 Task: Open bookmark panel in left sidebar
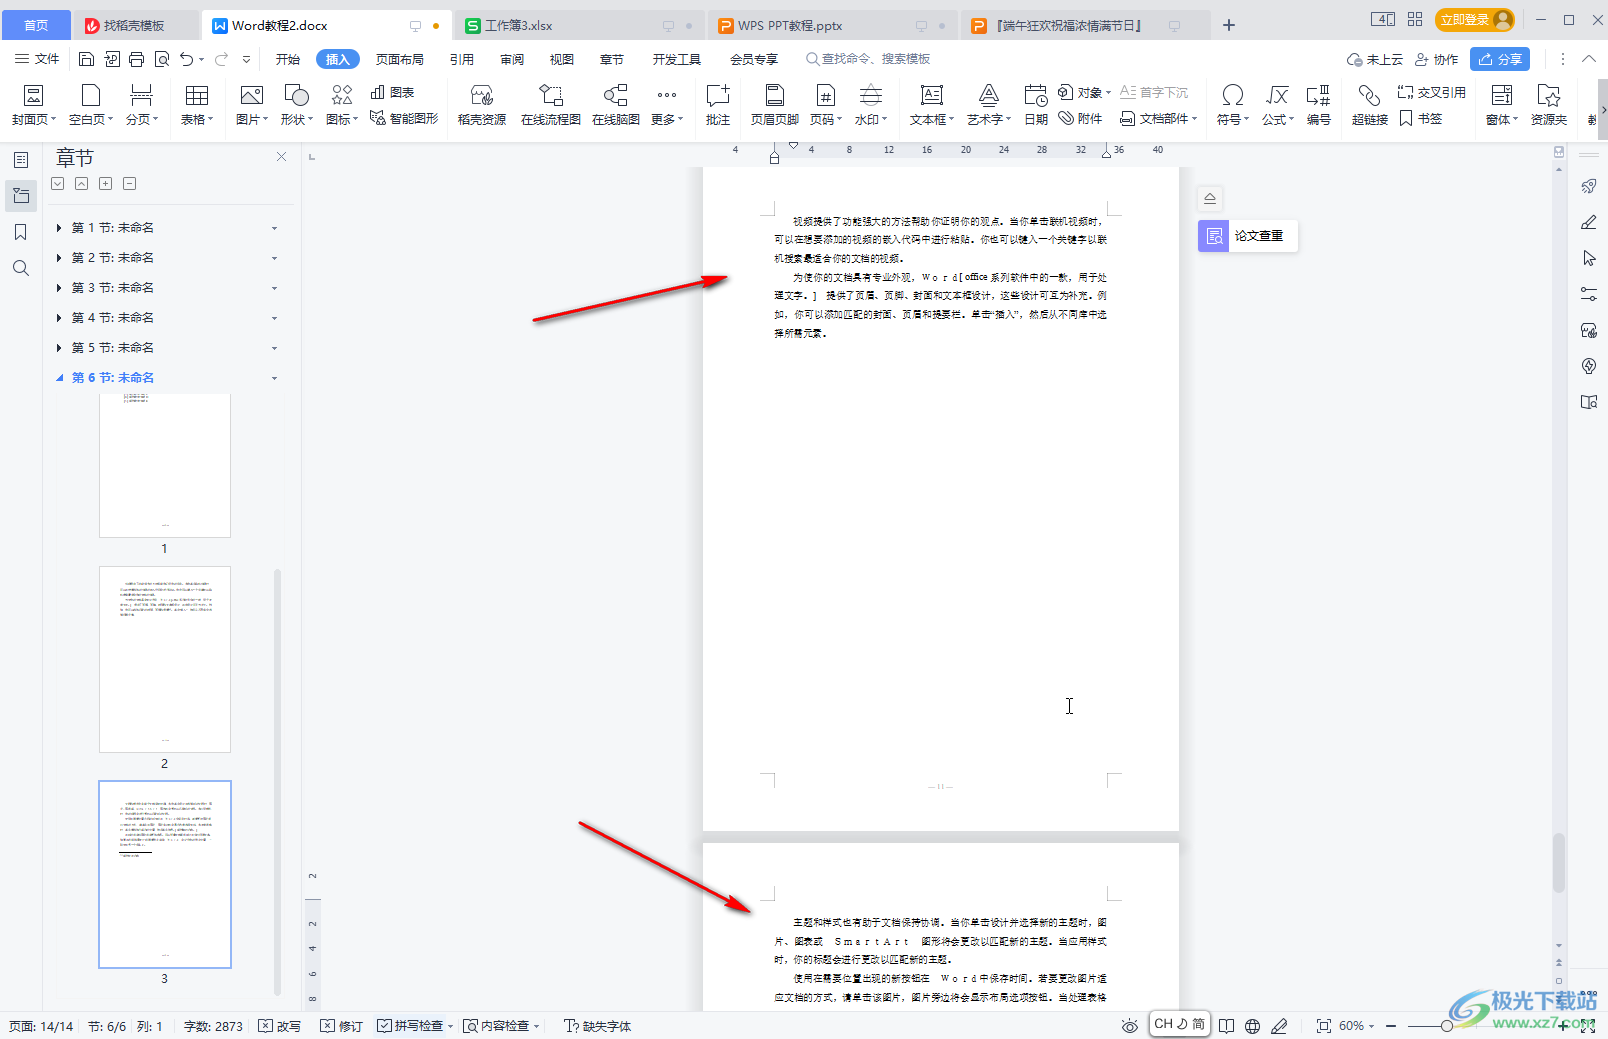[x=21, y=232]
